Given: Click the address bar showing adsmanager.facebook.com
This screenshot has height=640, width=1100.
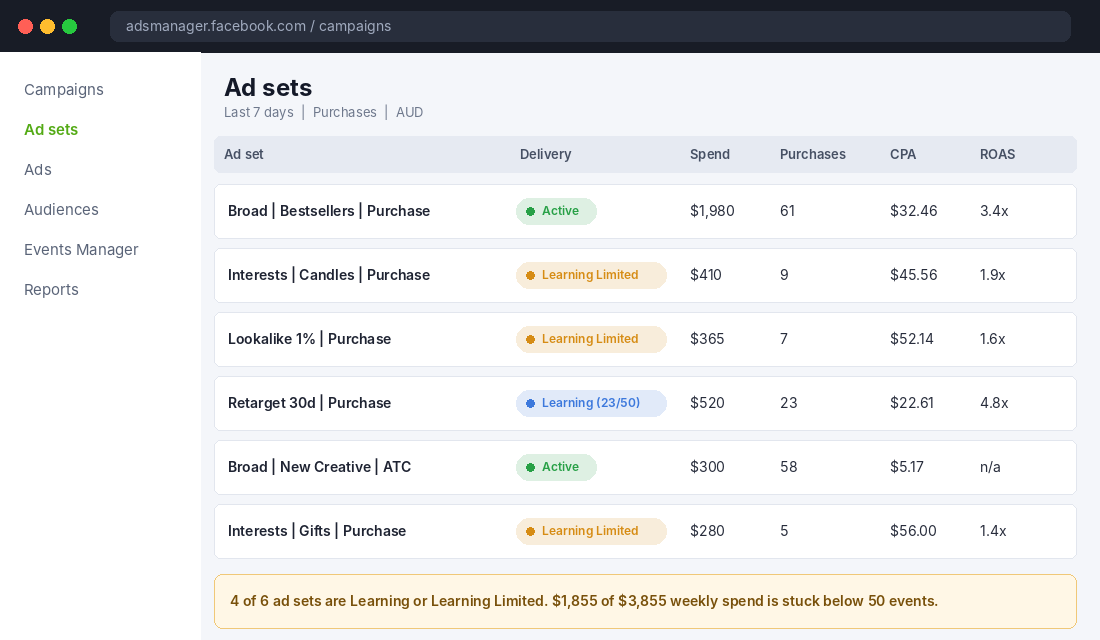Looking at the screenshot, I should (590, 27).
